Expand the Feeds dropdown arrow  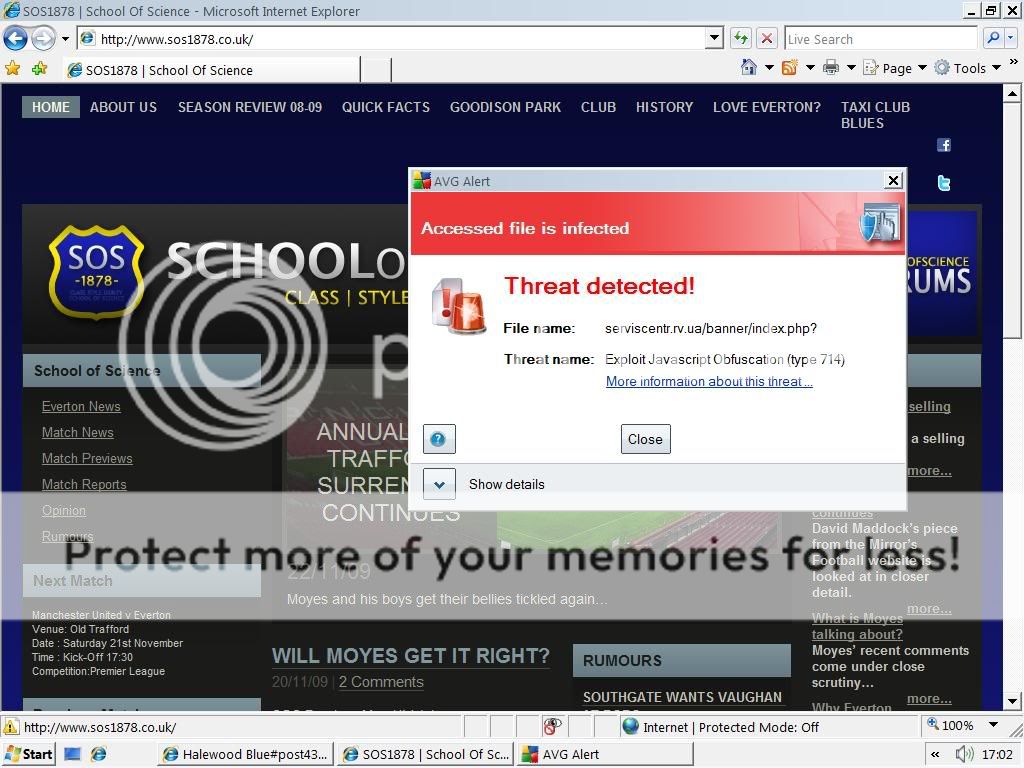tap(810, 67)
